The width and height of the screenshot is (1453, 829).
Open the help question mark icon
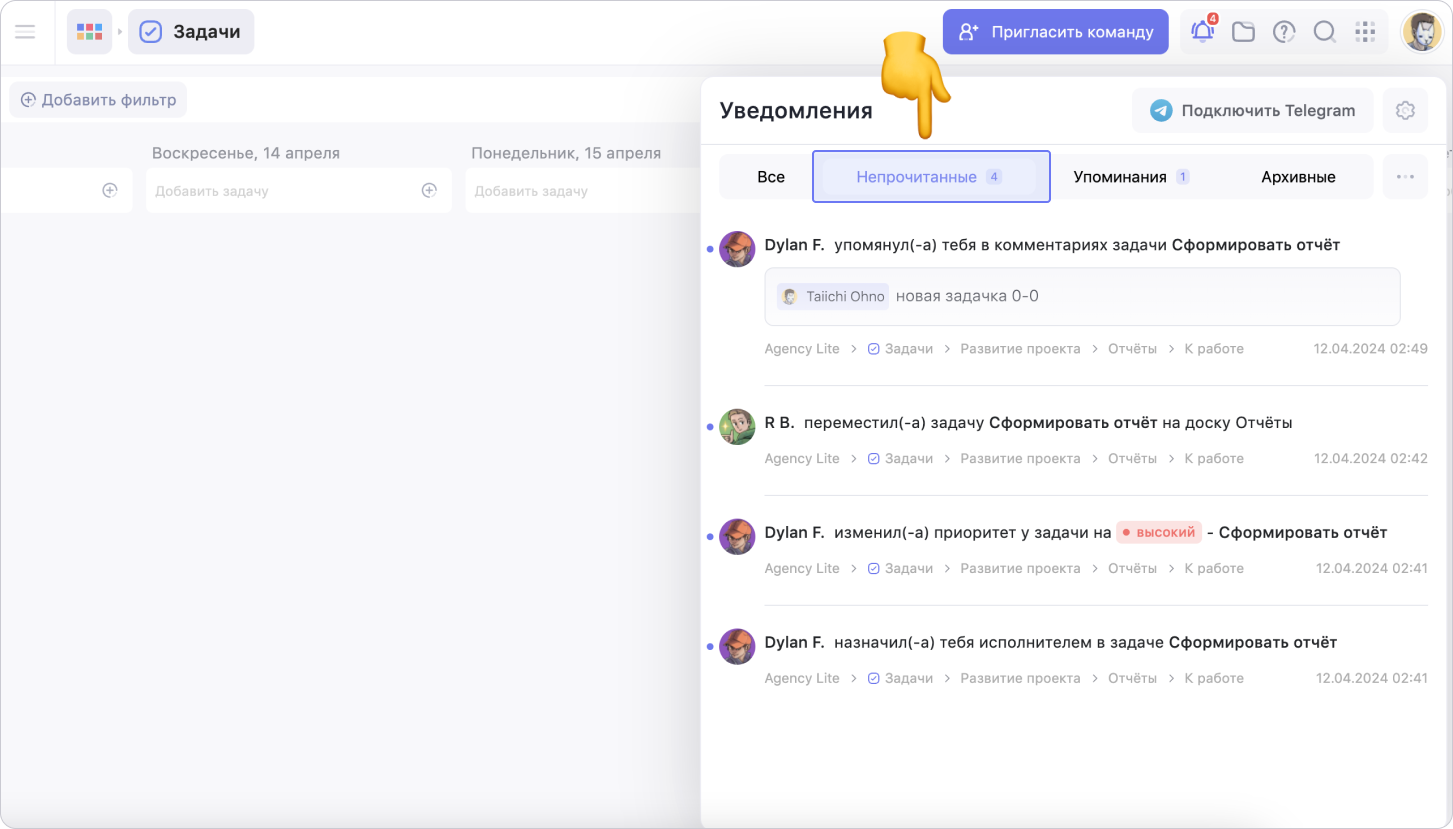click(1284, 32)
